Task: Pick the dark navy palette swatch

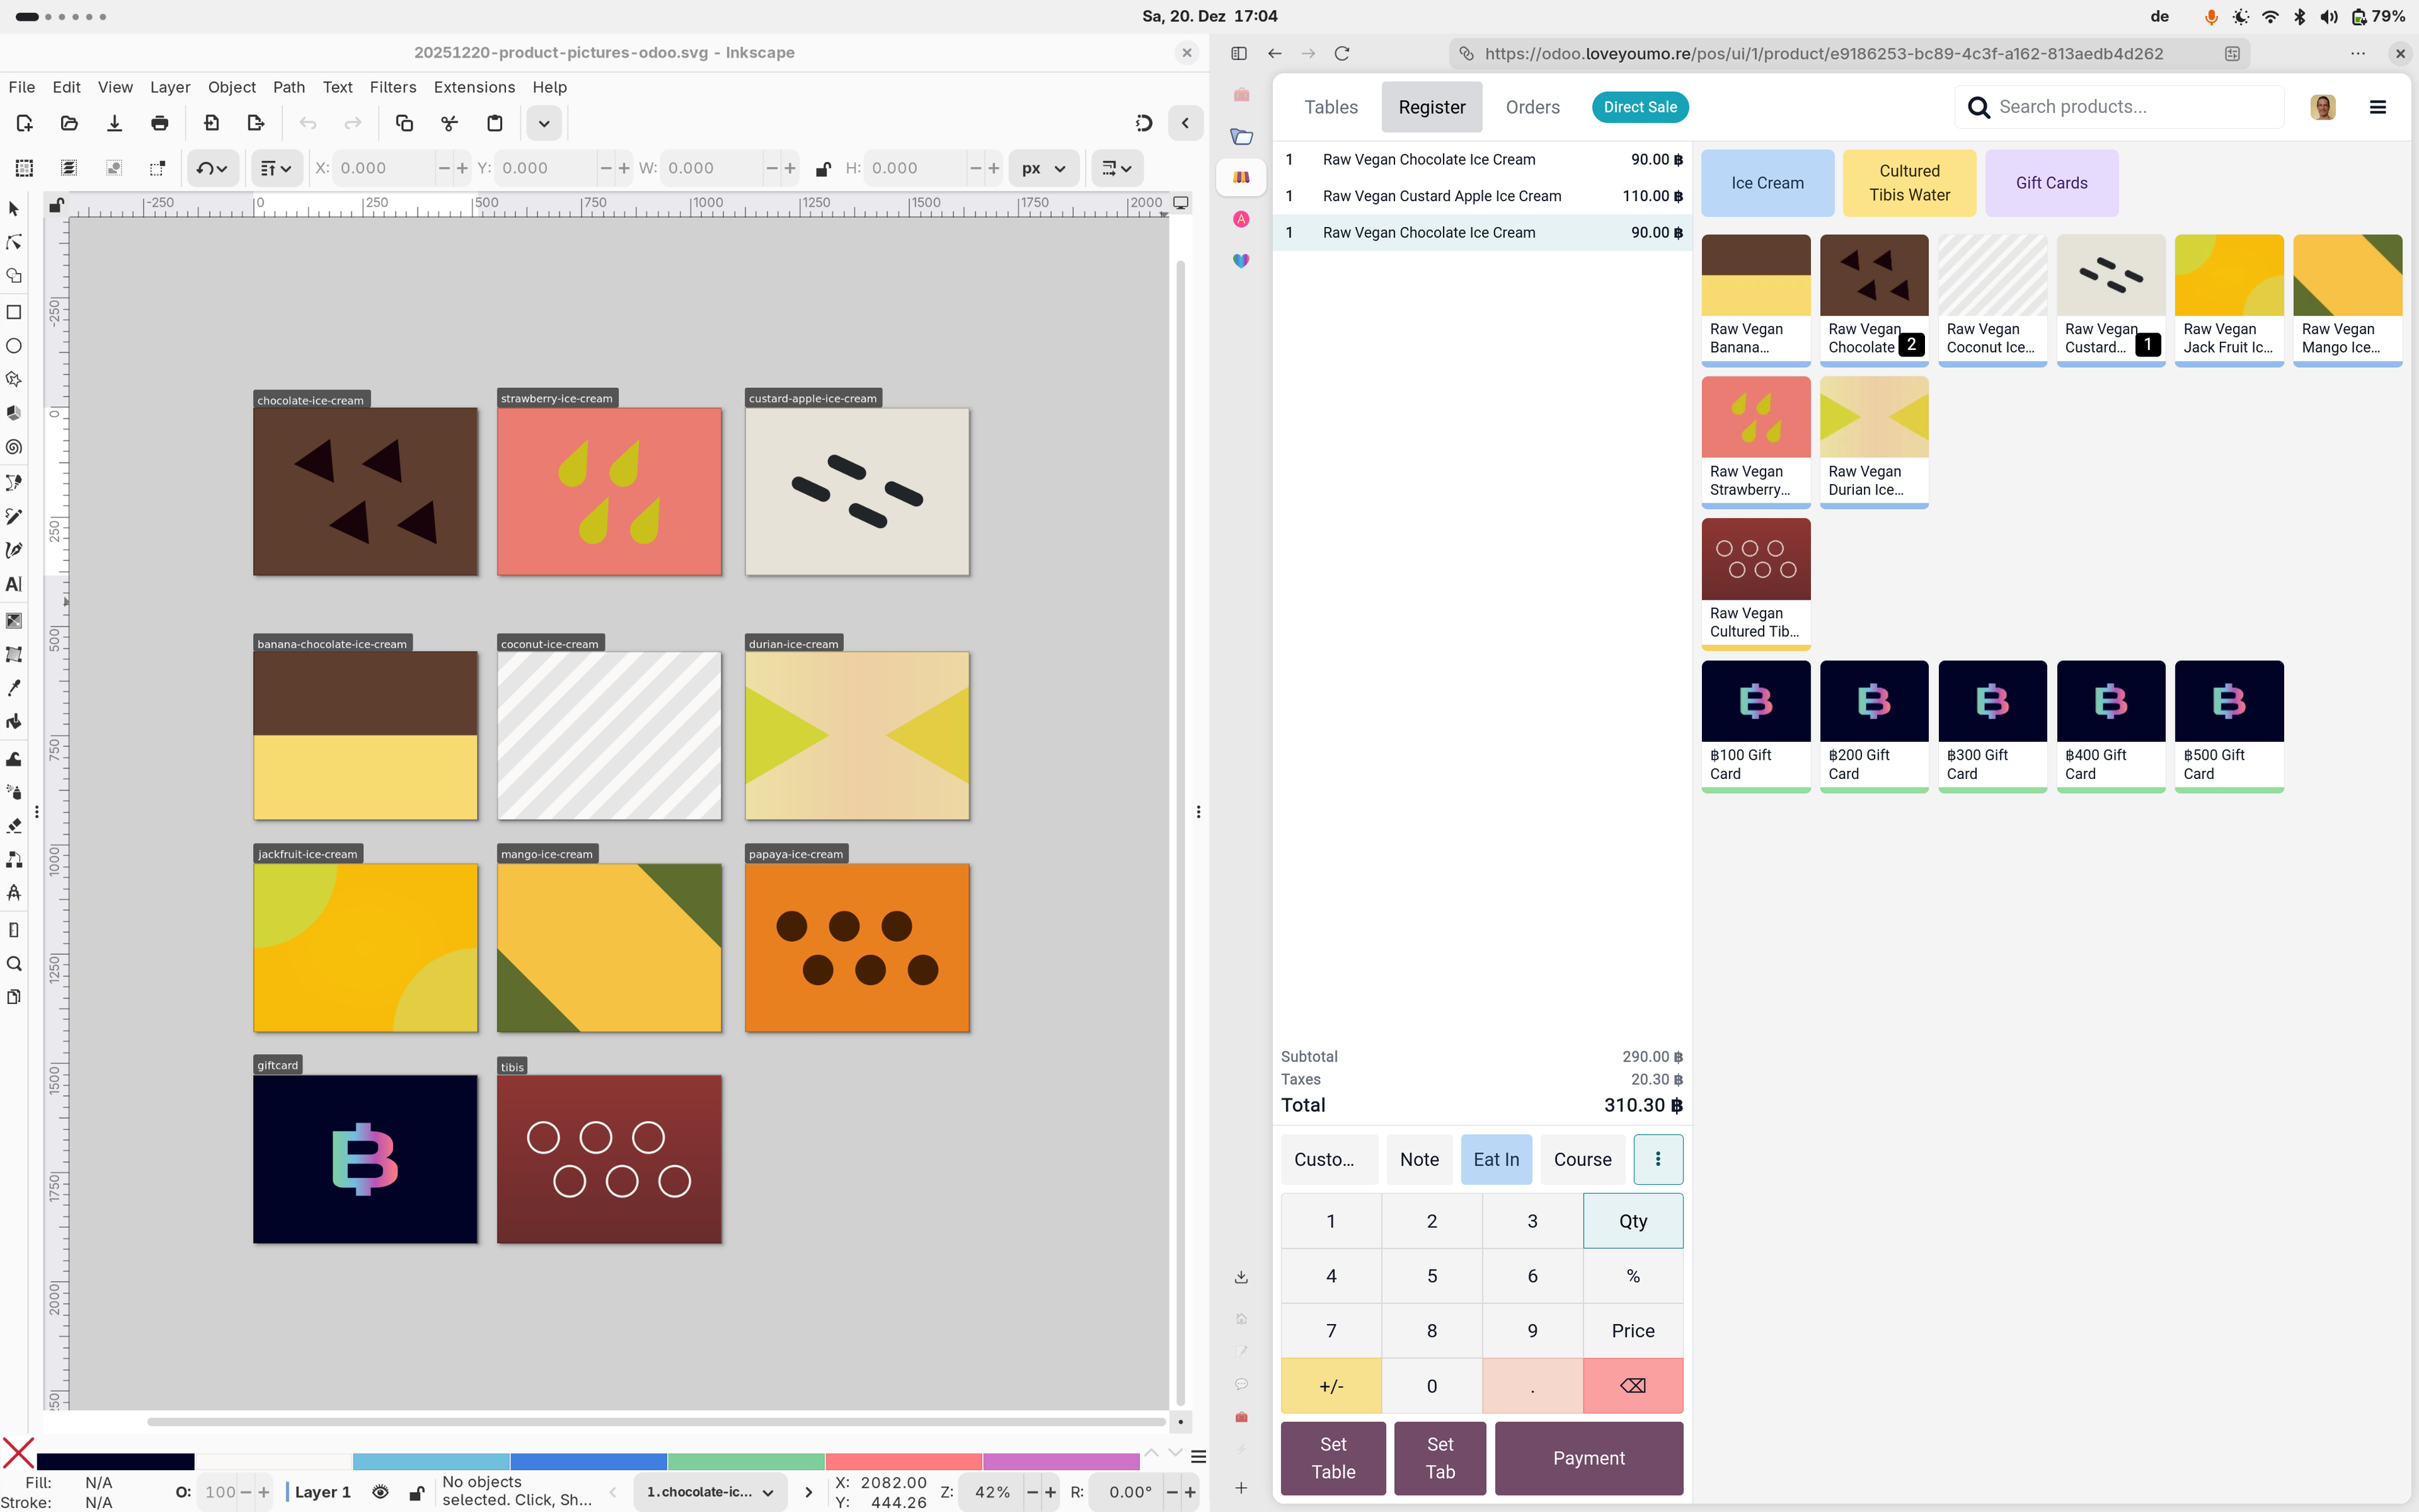Action: click(x=115, y=1461)
